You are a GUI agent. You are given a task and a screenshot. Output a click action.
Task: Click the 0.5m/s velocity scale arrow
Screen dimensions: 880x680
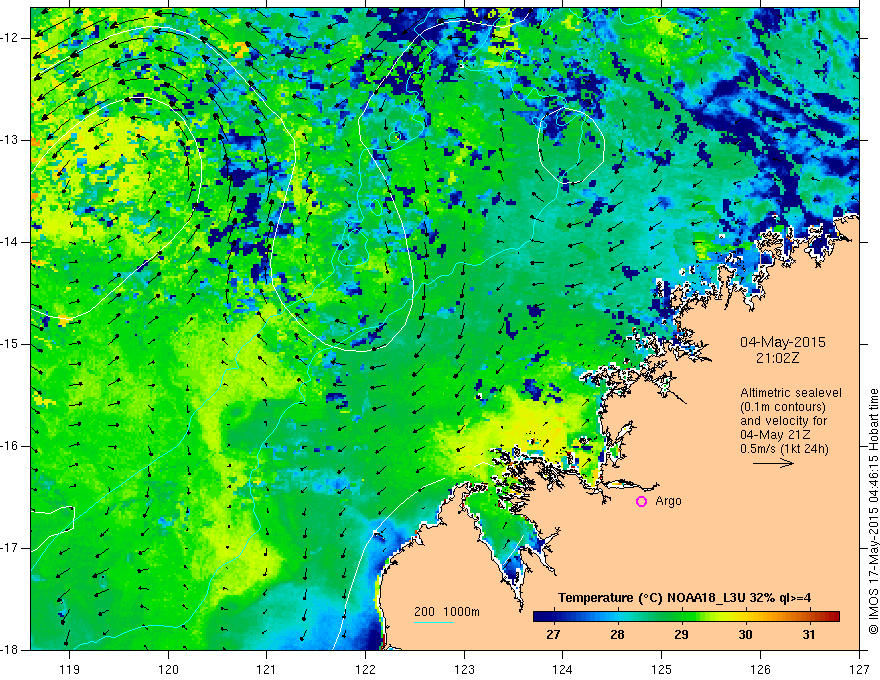pos(773,463)
